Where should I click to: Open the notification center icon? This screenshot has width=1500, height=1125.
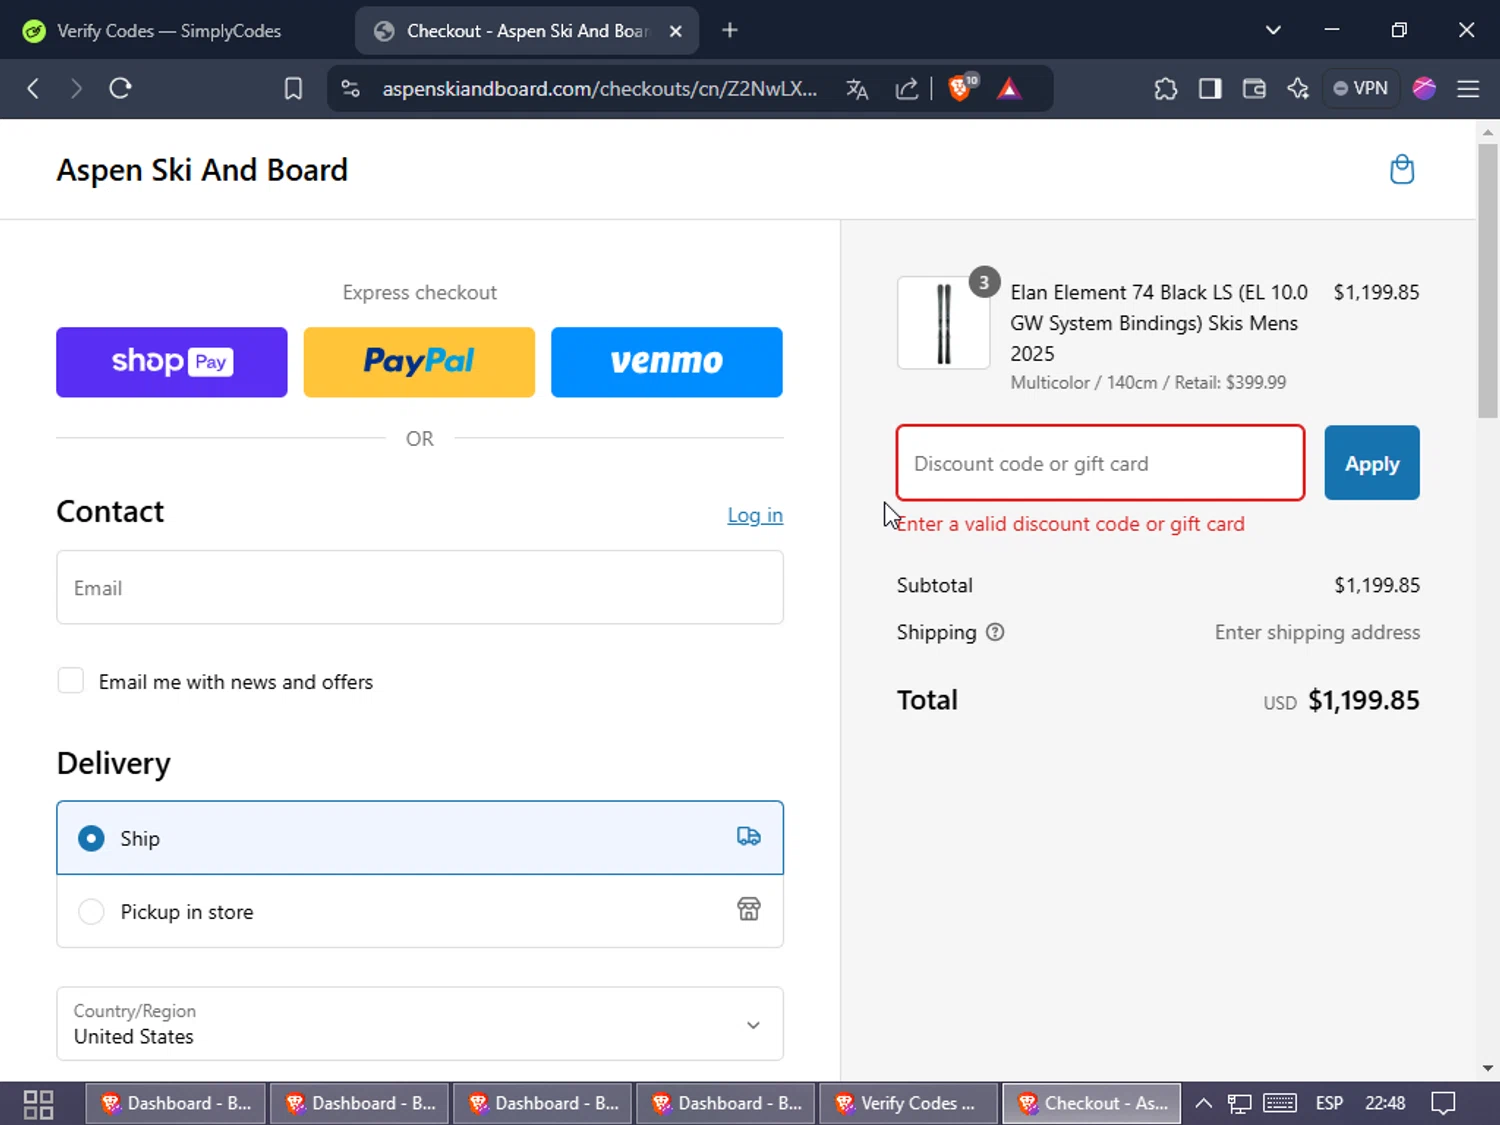(1443, 1103)
